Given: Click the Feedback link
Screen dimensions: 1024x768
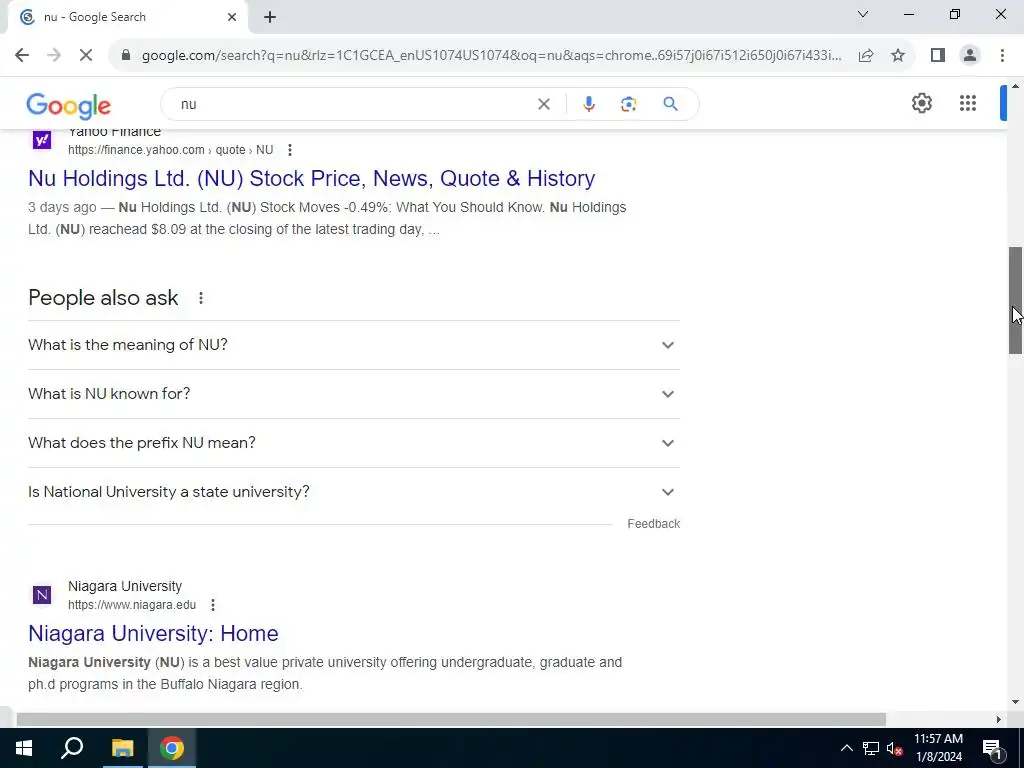Looking at the screenshot, I should click(x=653, y=524).
